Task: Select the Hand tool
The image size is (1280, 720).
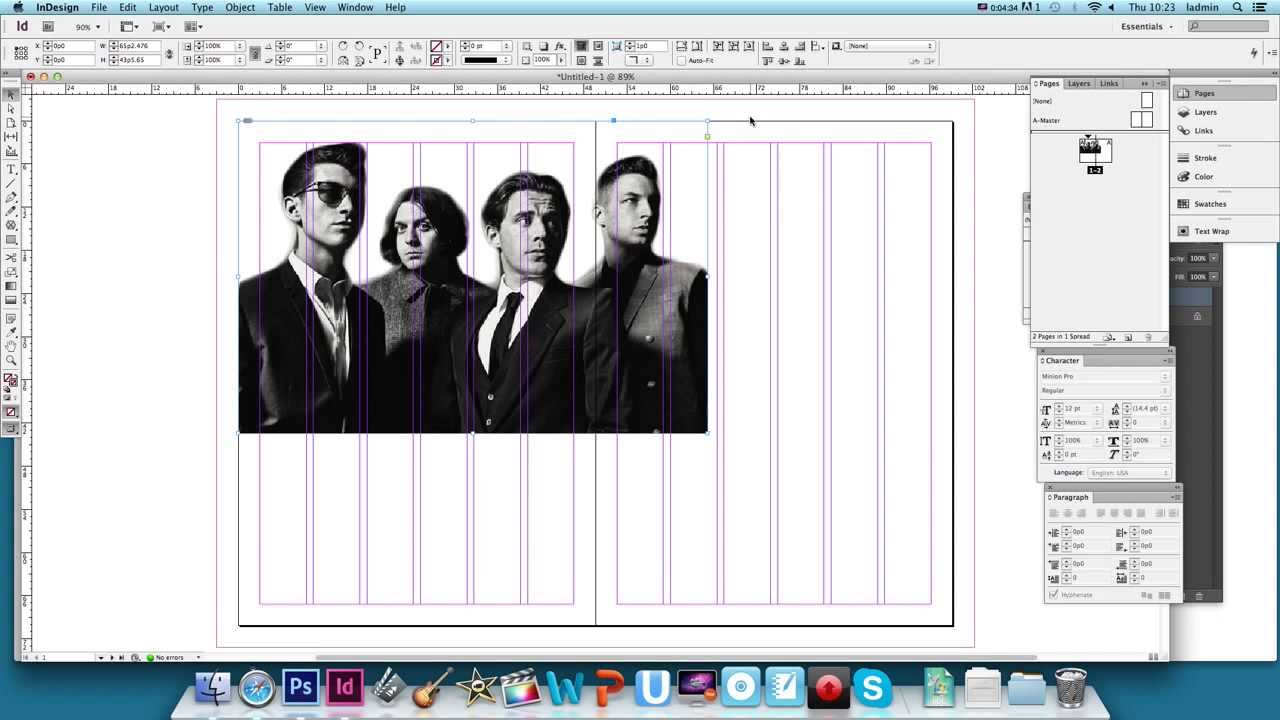Action: pyautogui.click(x=11, y=345)
